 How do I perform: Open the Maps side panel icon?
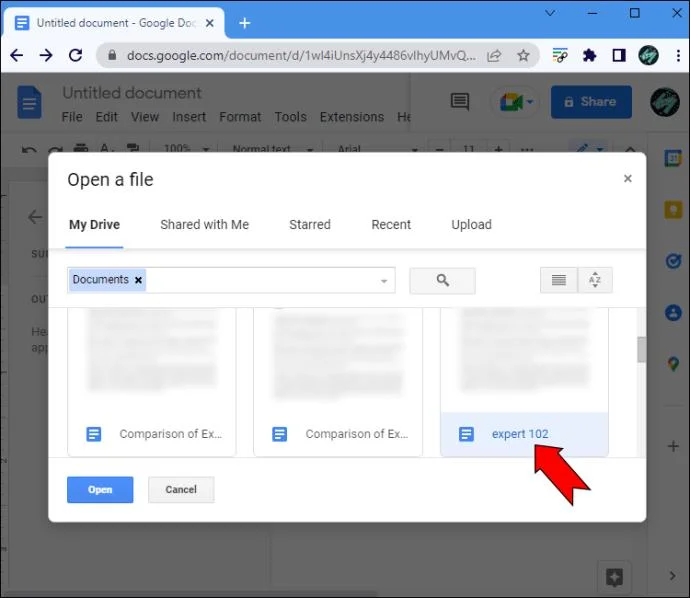[673, 364]
